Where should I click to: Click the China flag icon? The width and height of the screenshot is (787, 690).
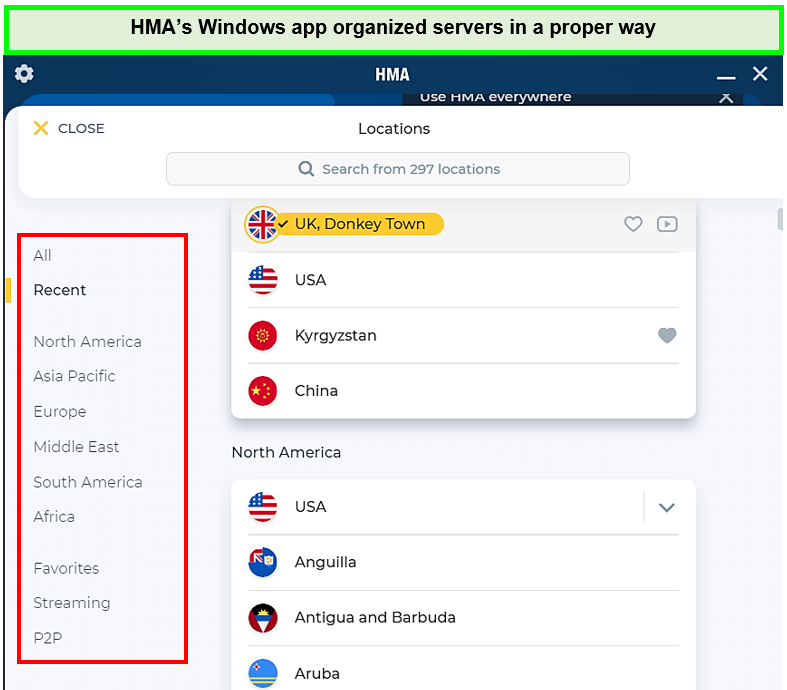click(x=263, y=390)
